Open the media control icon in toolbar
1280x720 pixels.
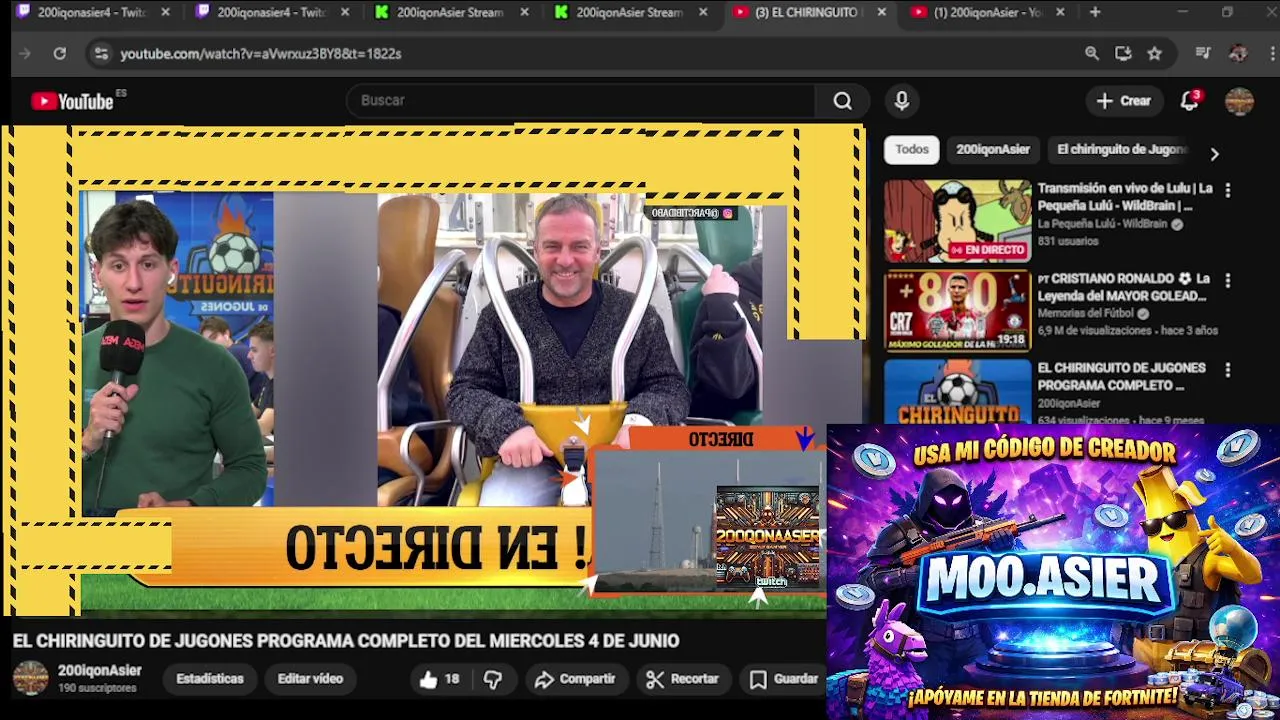[x=1203, y=54]
